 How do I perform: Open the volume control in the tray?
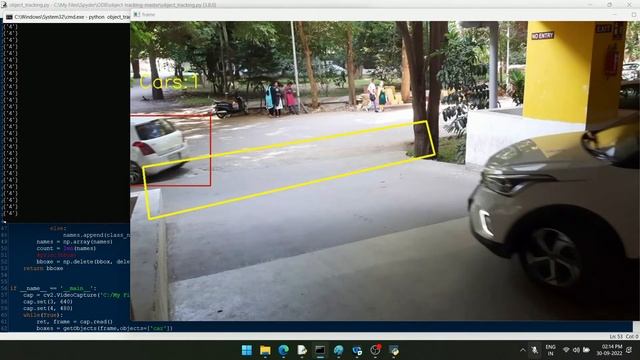coord(576,350)
